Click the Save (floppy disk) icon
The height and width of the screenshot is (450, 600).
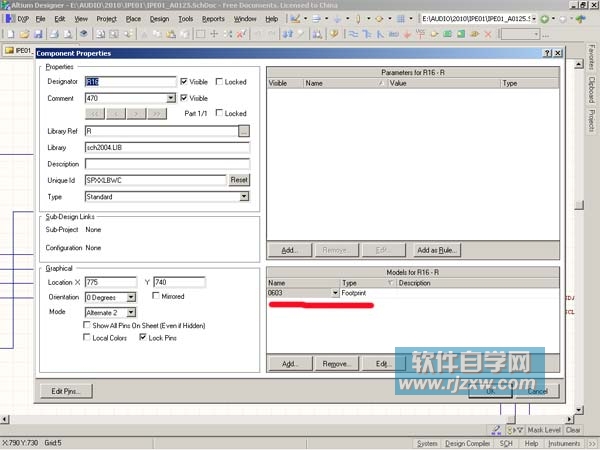point(38,34)
